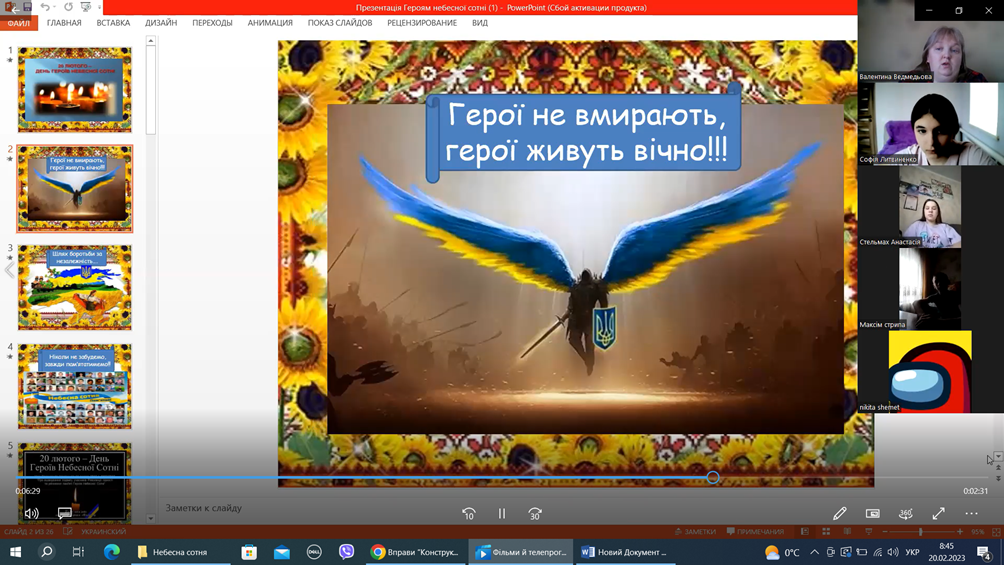Viewport: 1004px width, 565px height.
Task: Switch to Reading view icon
Action: (847, 532)
